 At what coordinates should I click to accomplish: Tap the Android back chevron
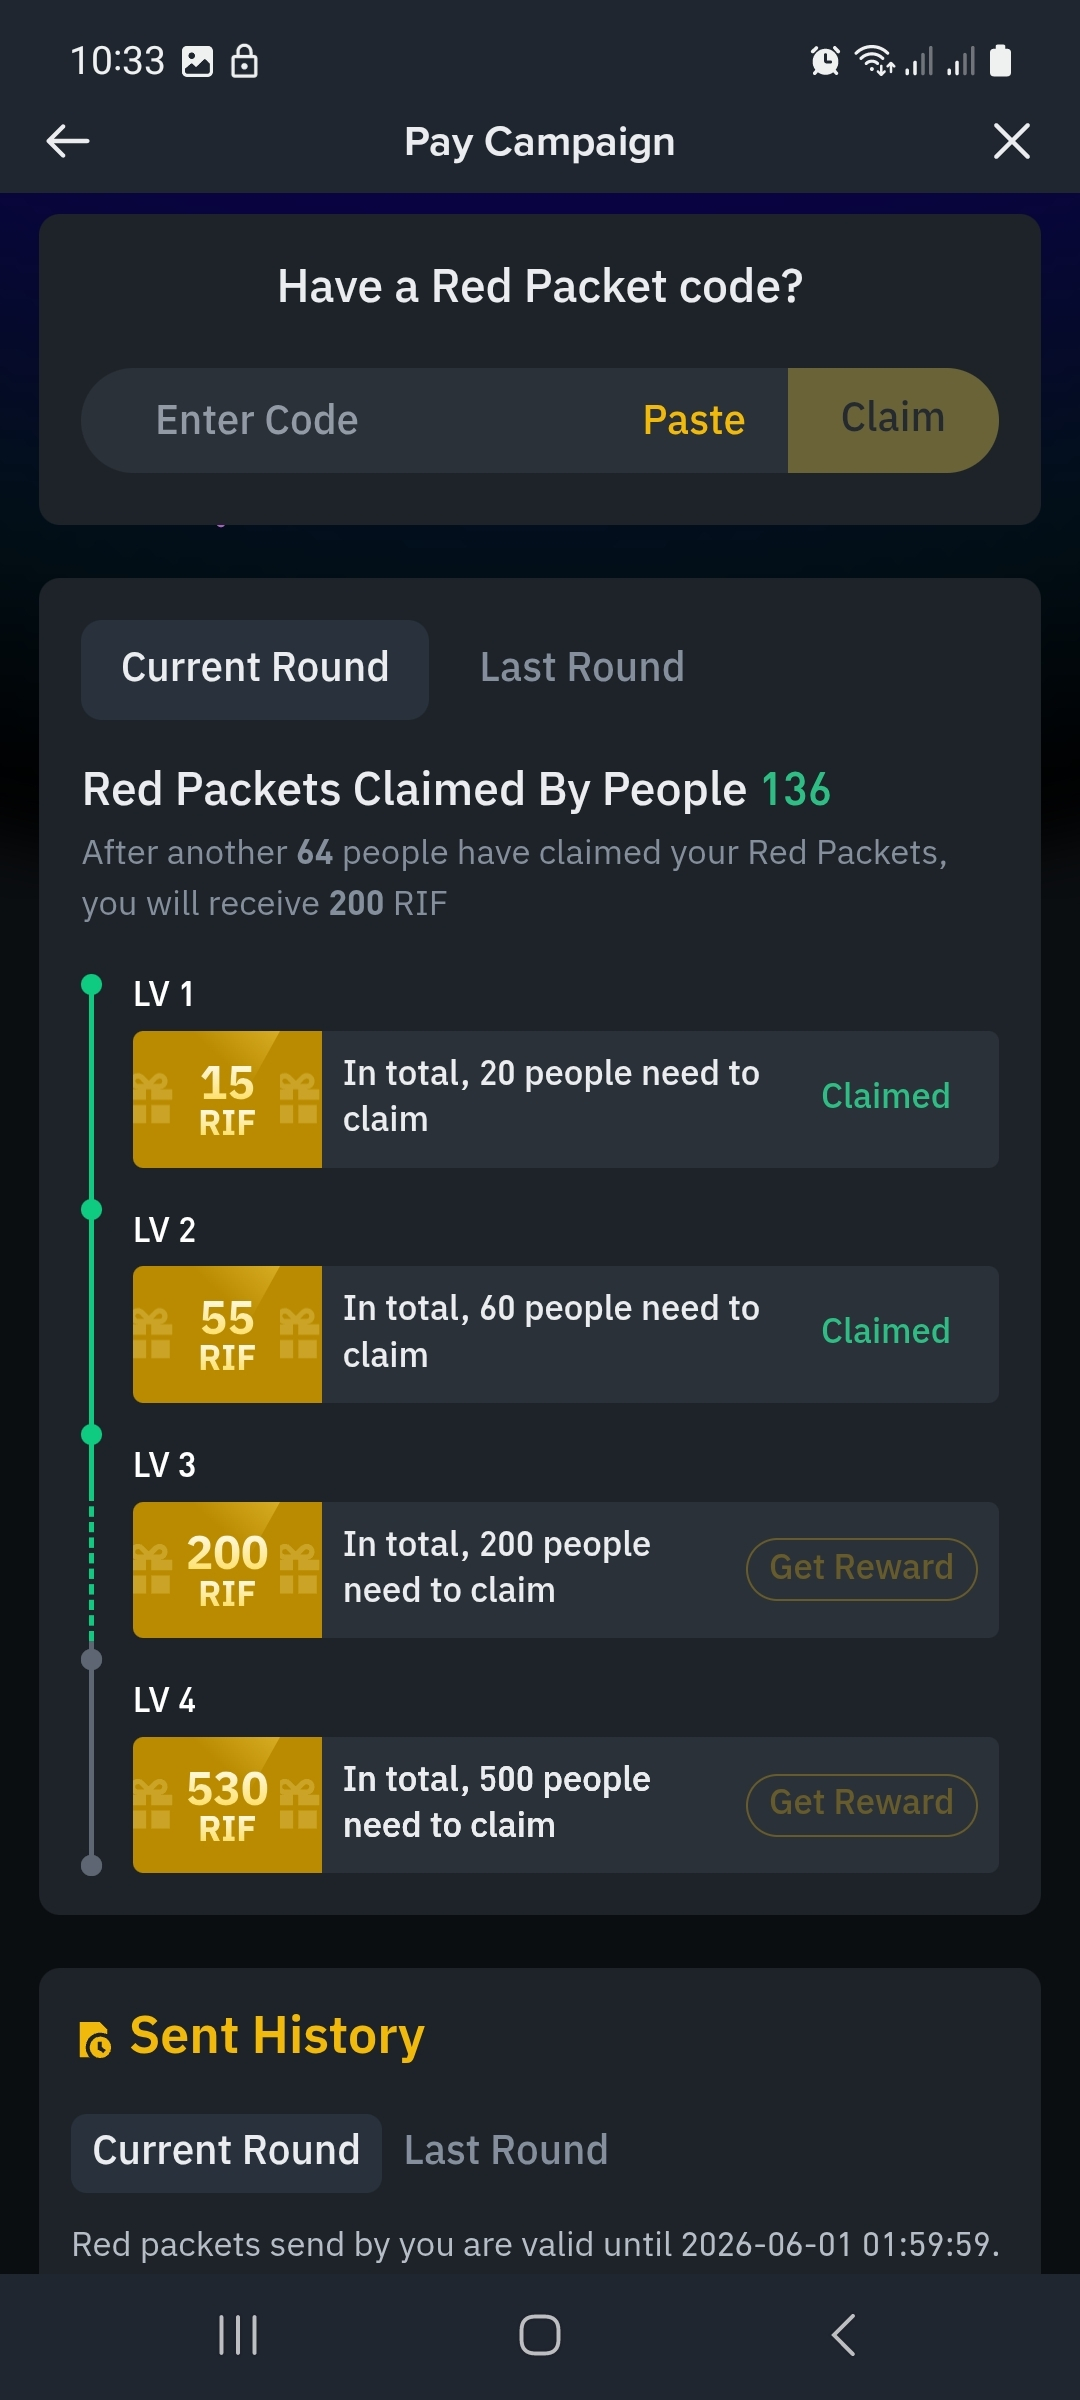point(843,2335)
